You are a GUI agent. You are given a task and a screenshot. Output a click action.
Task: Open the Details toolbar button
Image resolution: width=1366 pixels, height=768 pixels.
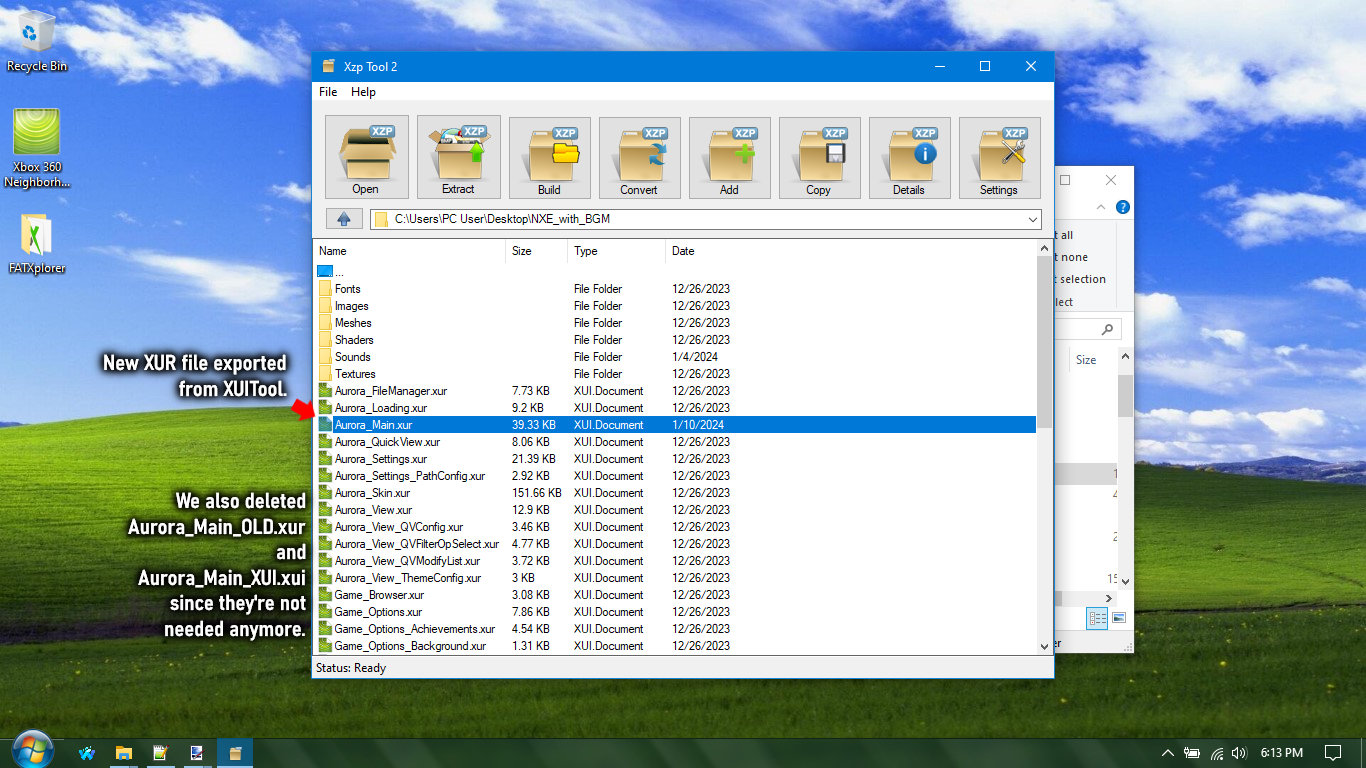[x=909, y=157]
